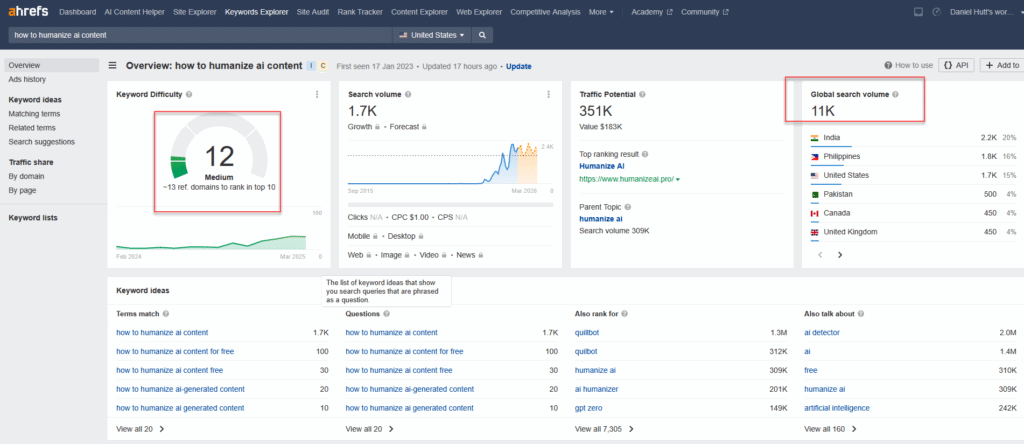Screen dimensions: 1024x444
Task: Expand the More menu in navigation
Action: 601,12
